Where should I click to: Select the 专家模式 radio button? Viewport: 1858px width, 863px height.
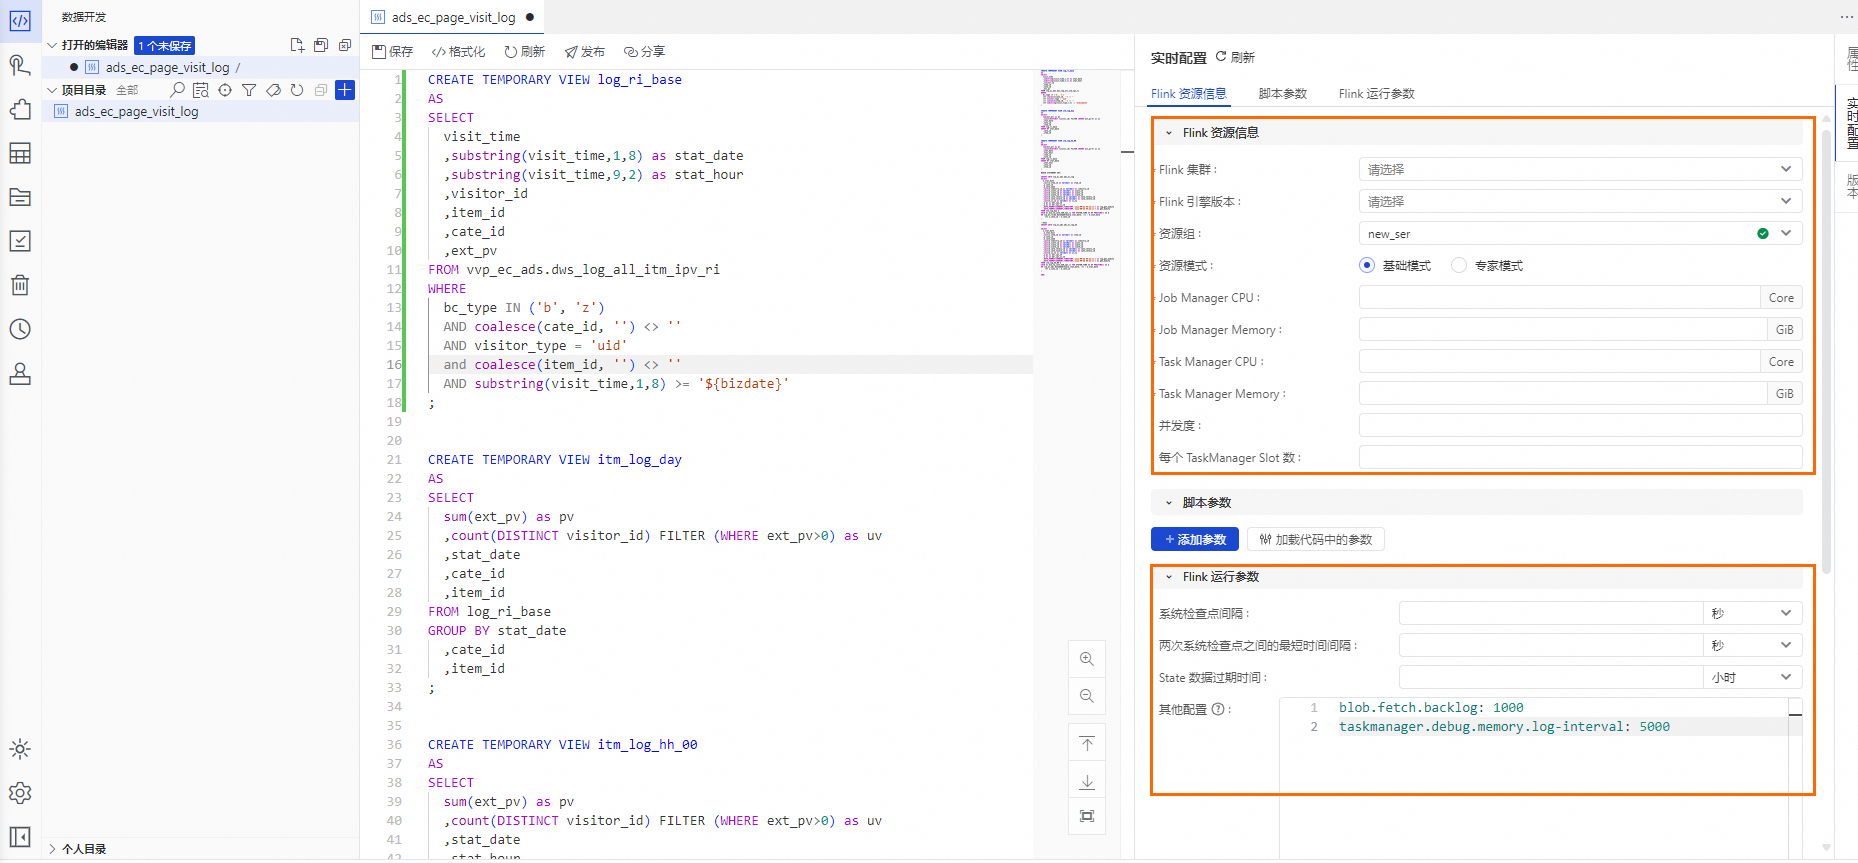click(x=1459, y=265)
